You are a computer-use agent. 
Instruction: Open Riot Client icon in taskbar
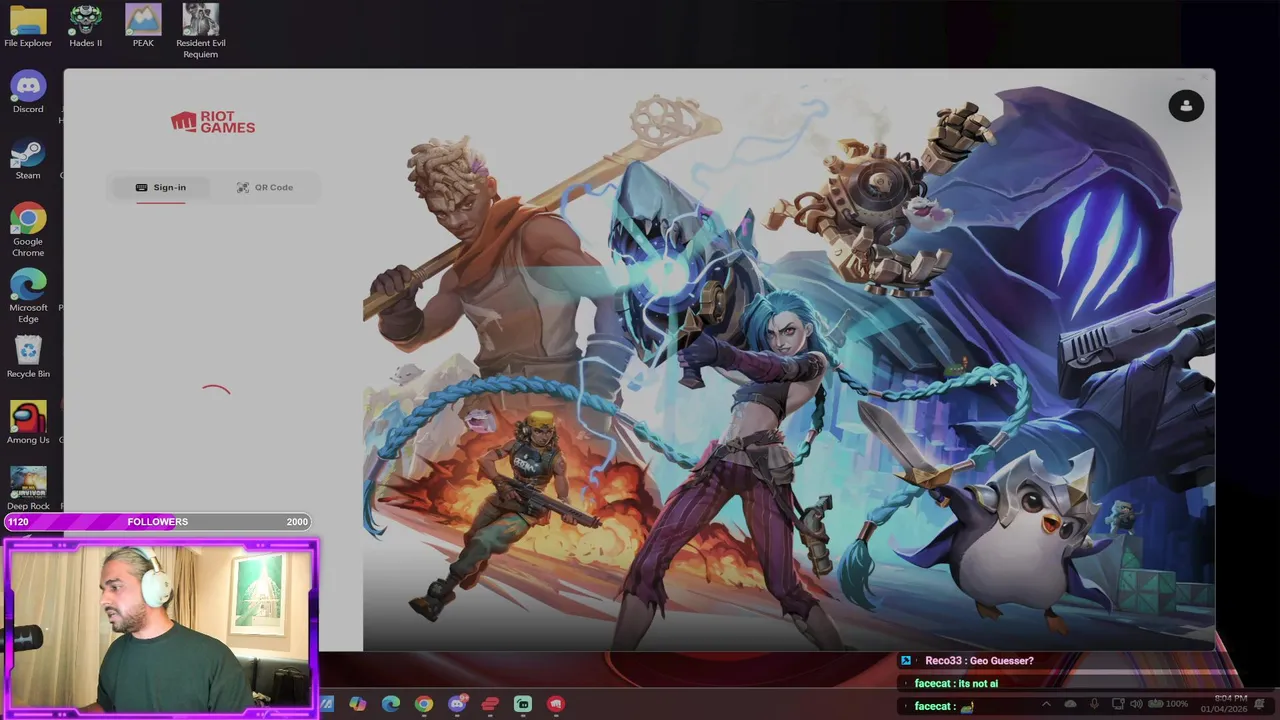click(x=556, y=704)
